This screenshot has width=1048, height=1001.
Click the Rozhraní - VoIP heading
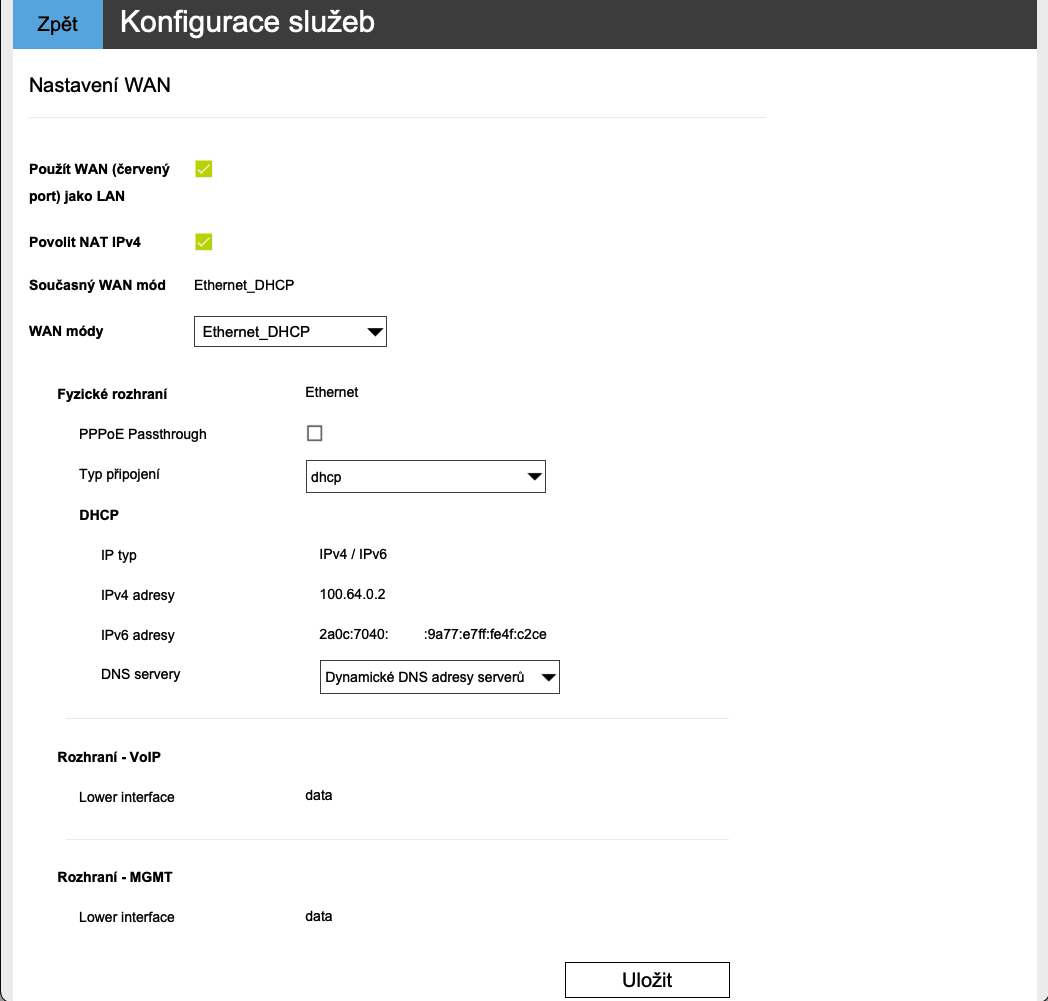pyautogui.click(x=109, y=757)
